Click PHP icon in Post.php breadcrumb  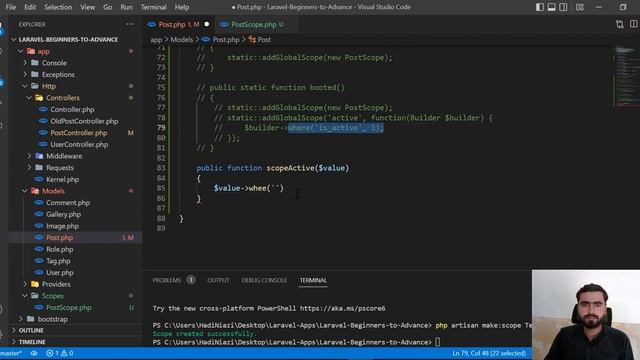[x=206, y=40]
